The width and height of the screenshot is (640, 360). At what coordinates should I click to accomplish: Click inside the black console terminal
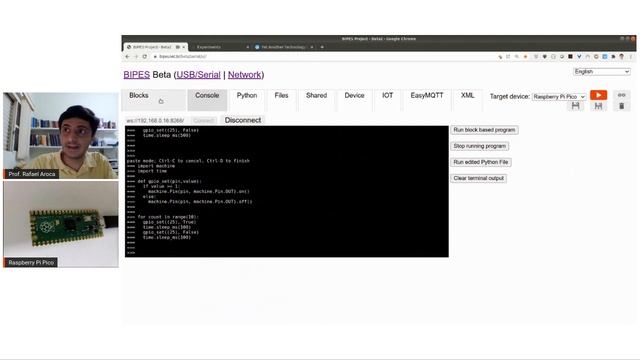click(287, 191)
